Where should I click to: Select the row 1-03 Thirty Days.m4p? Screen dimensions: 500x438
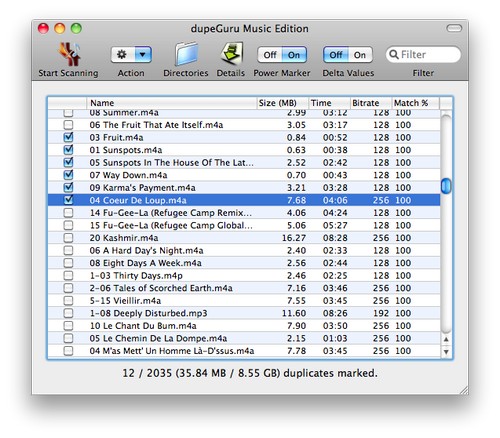coord(244,275)
